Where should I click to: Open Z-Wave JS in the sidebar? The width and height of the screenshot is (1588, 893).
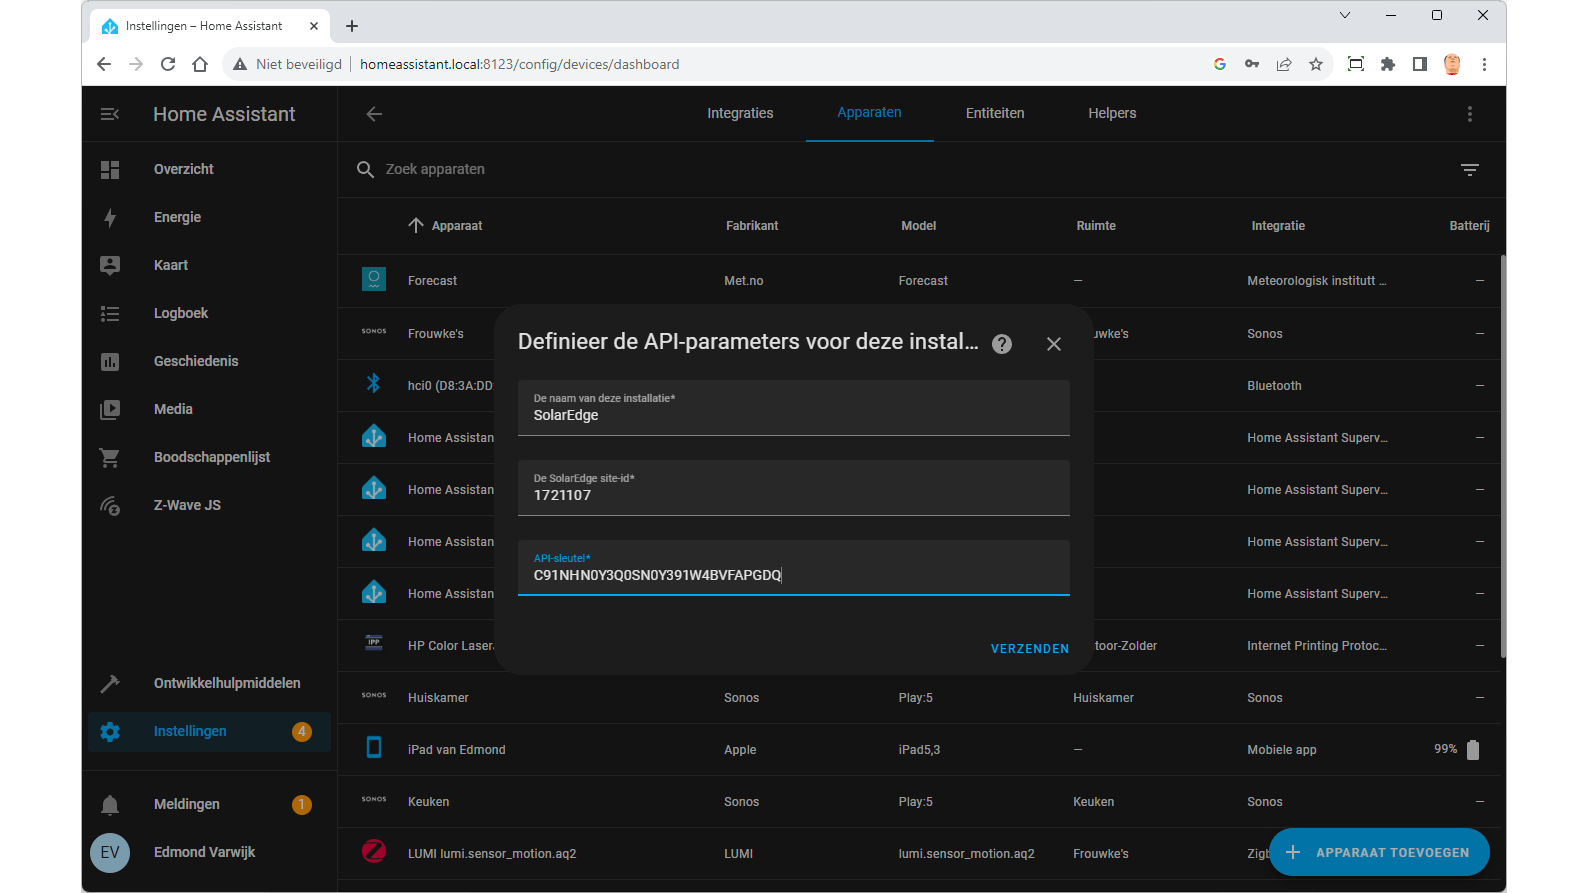tap(187, 505)
